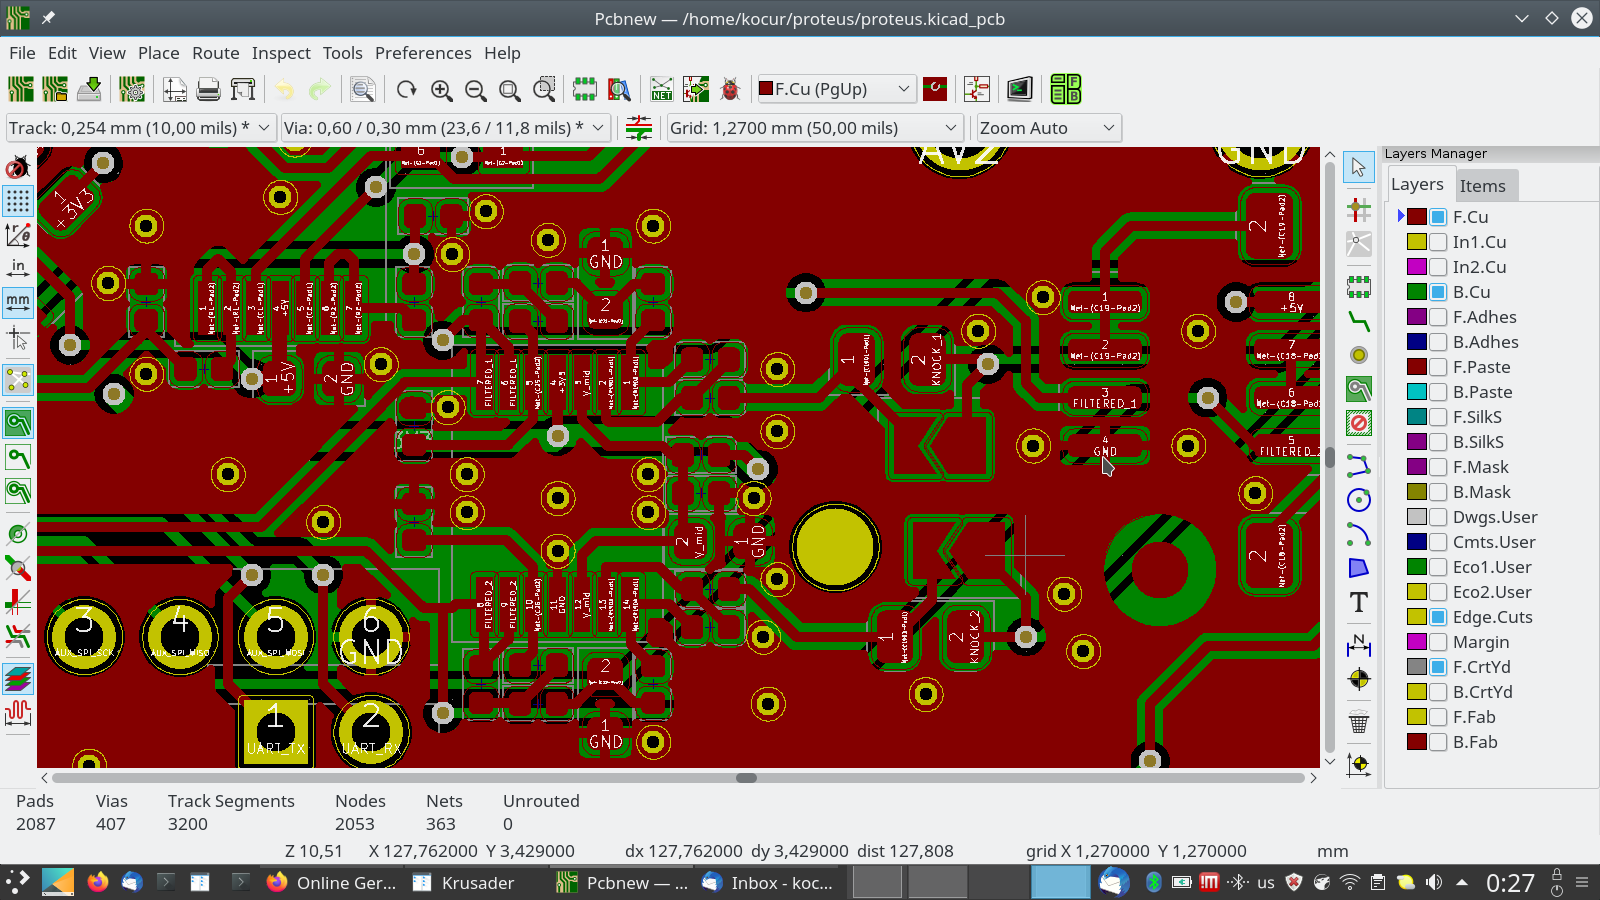
Task: Click horizontal scrollbar thumb under canvas
Action: [746, 778]
